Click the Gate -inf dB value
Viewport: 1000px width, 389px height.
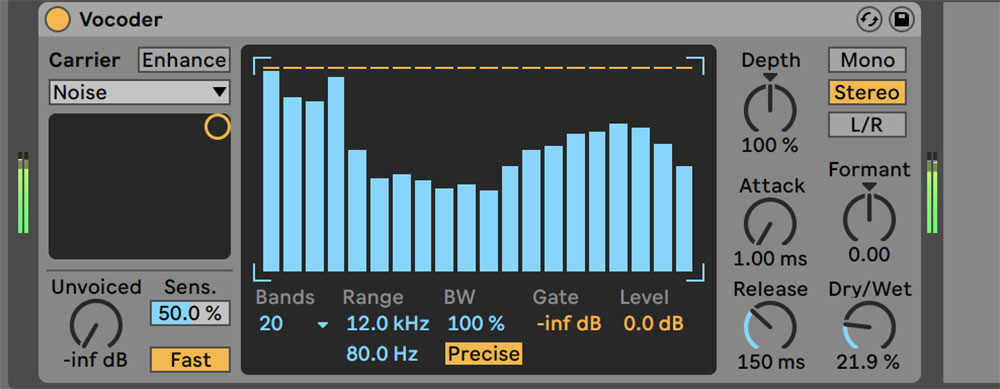tap(569, 324)
